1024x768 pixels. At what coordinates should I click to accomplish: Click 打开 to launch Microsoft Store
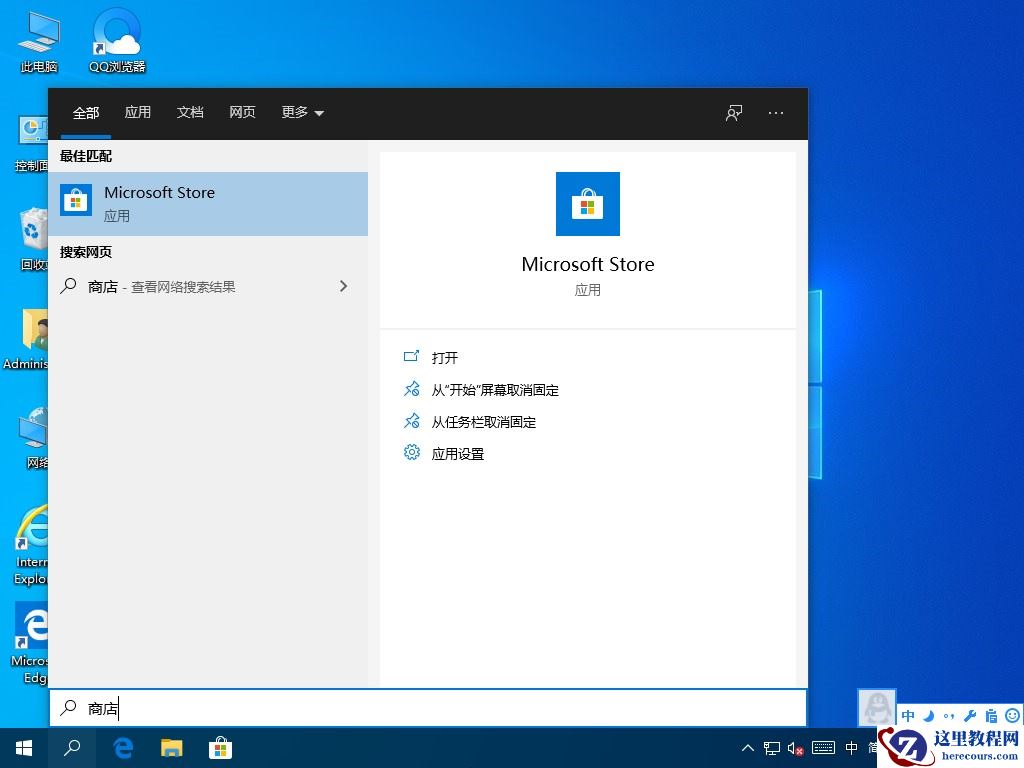tap(444, 357)
